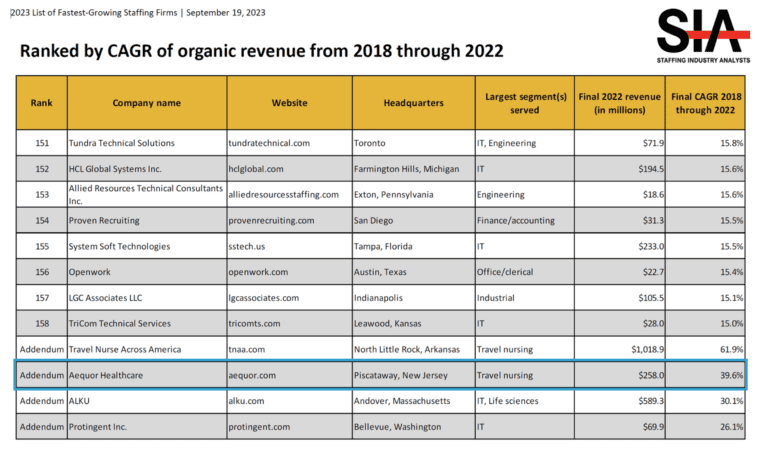Click the revenue value '$71.9'

point(653,143)
